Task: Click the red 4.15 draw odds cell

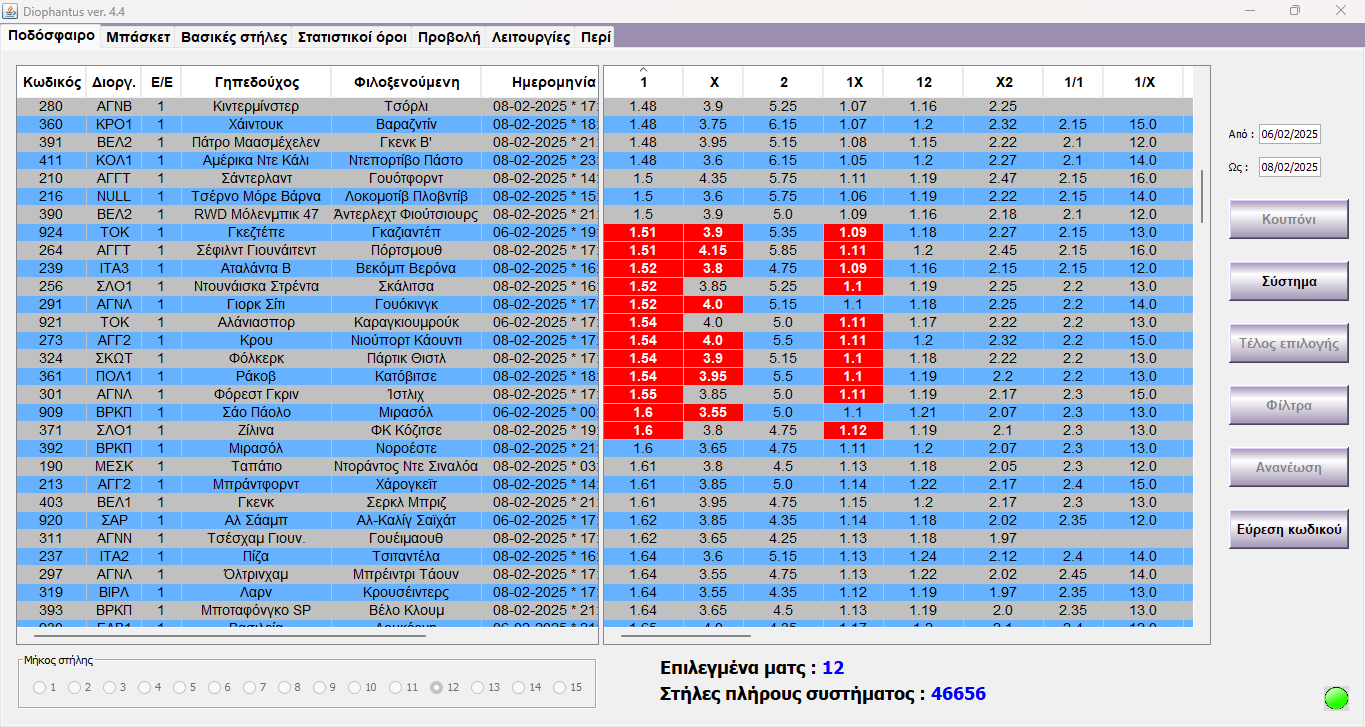Action: coord(713,250)
